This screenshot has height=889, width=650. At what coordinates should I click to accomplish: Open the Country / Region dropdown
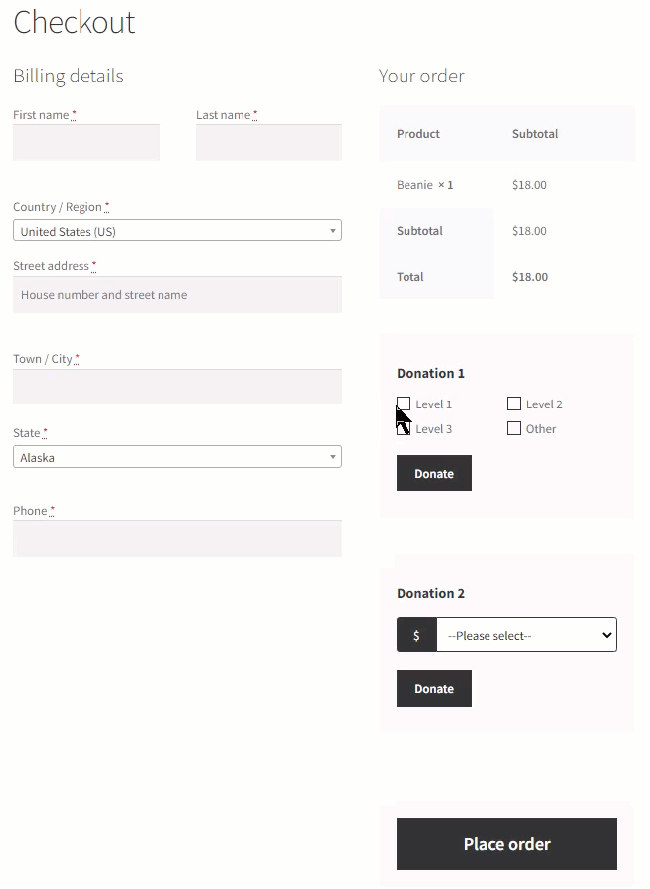[x=177, y=231]
